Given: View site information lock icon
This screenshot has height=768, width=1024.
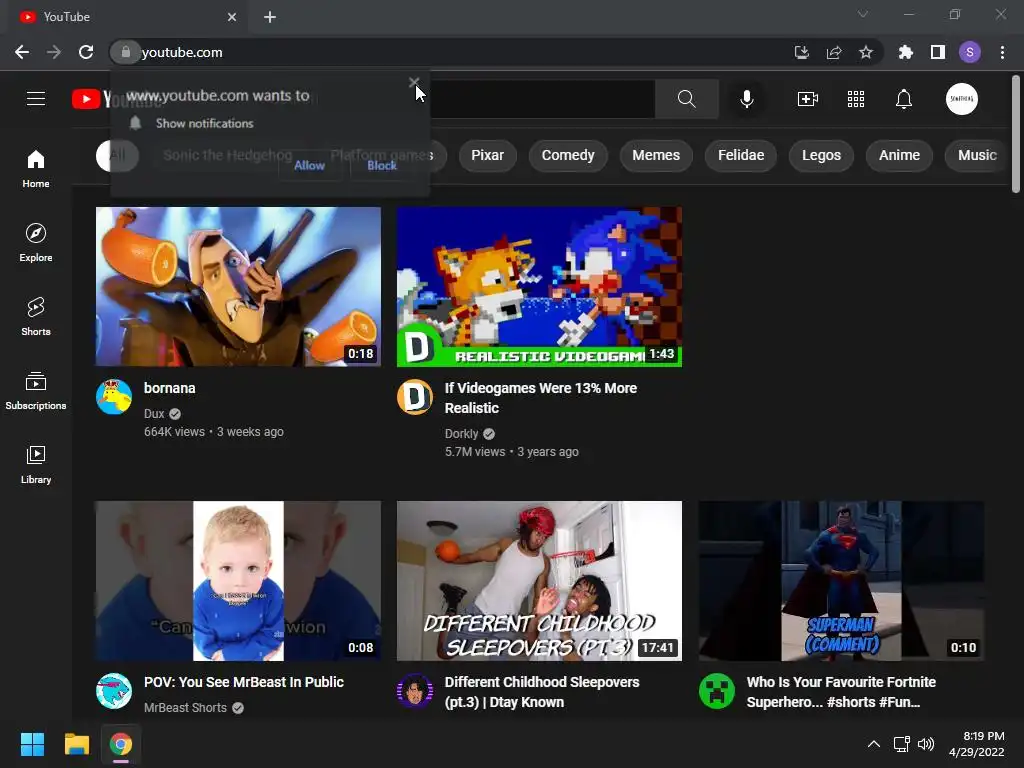Looking at the screenshot, I should pyautogui.click(x=126, y=52).
